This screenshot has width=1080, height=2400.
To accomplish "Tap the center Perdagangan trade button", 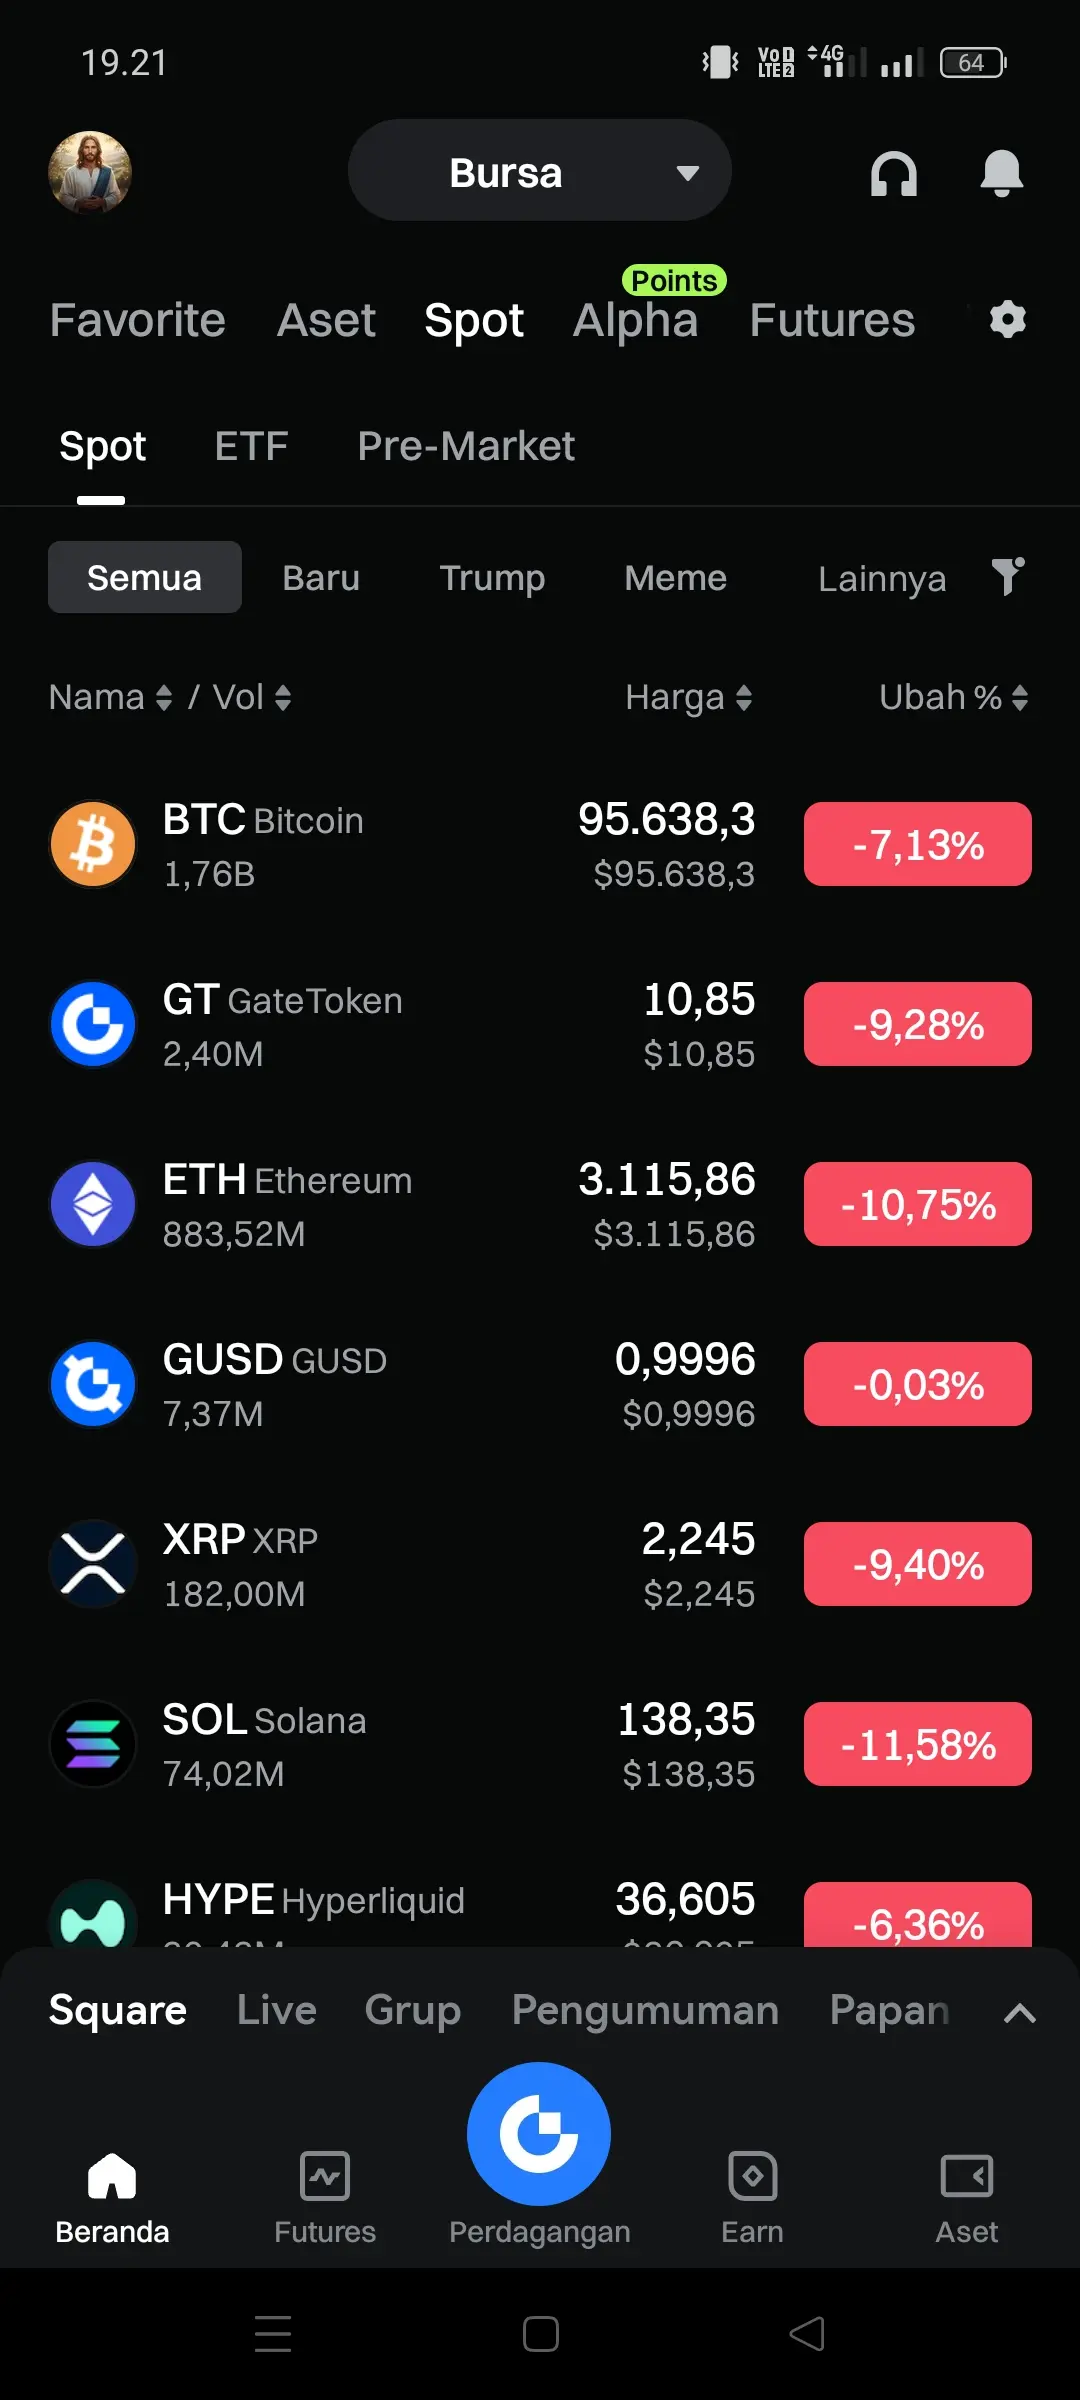I will (539, 2133).
